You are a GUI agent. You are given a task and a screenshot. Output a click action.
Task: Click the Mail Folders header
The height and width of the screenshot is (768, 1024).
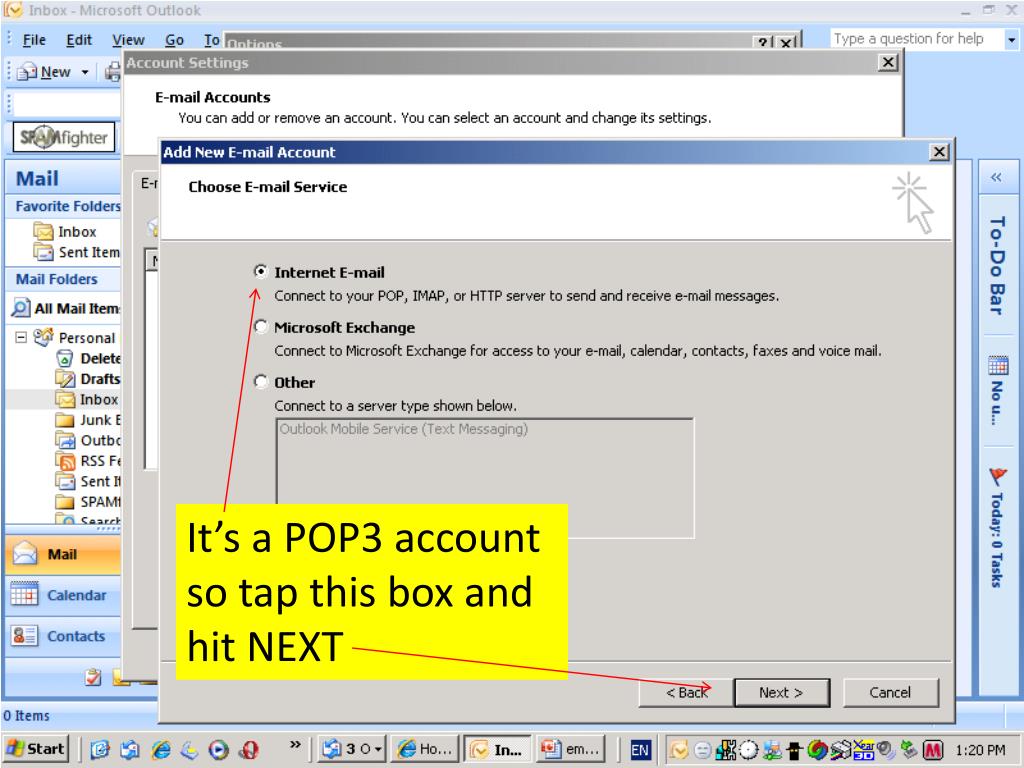(x=63, y=280)
